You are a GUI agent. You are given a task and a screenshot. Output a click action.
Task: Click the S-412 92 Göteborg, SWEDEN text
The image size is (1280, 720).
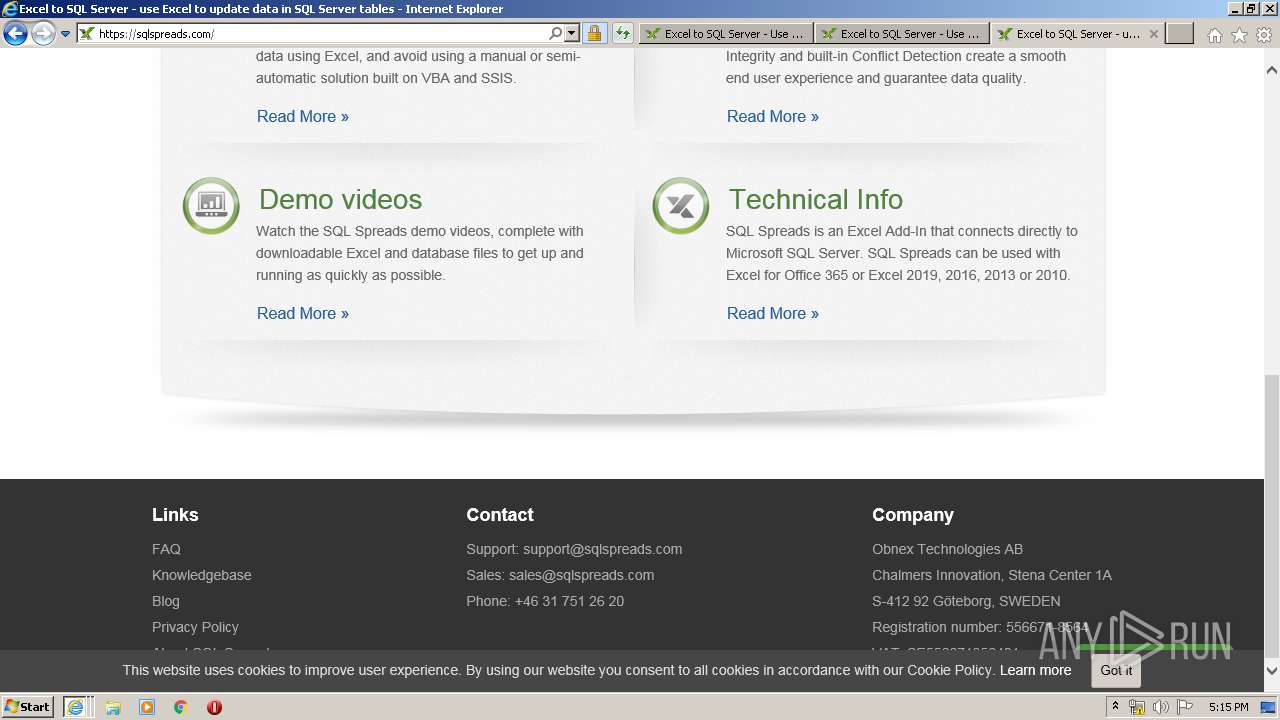pos(966,601)
